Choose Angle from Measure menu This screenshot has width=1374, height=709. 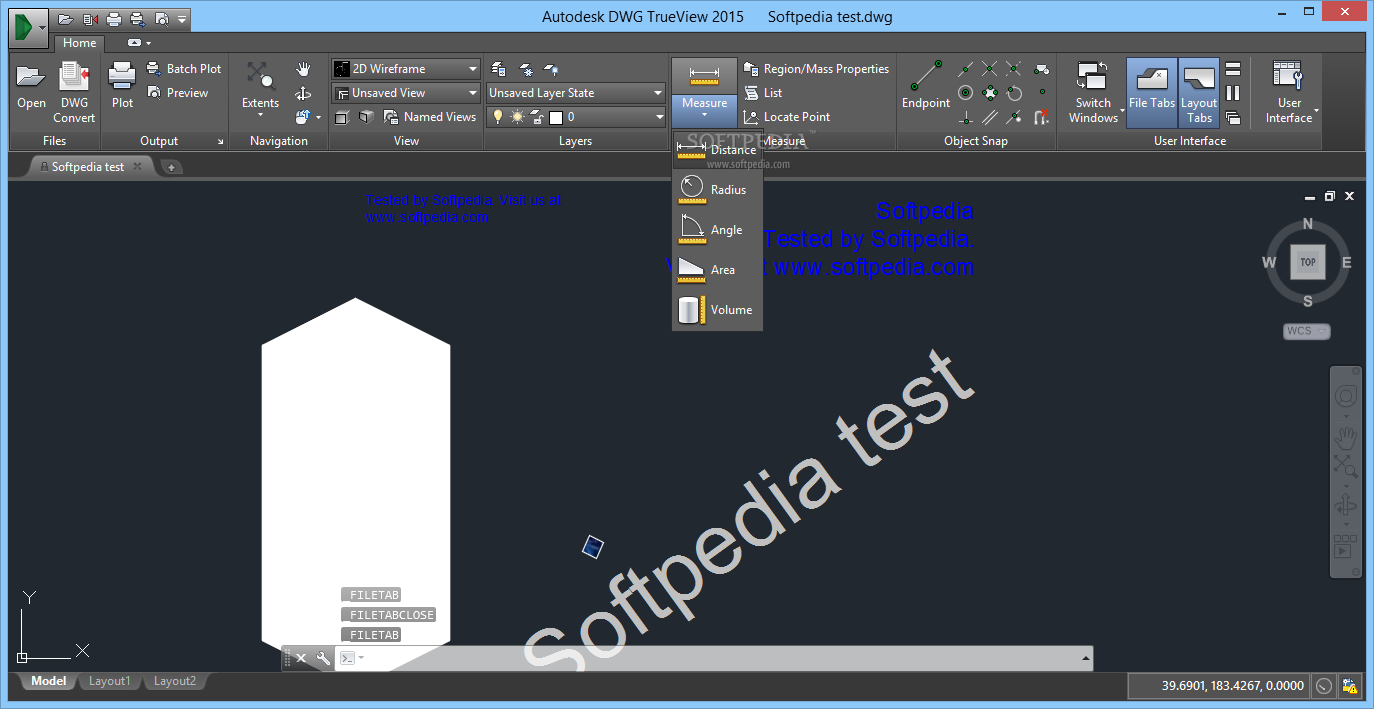[x=718, y=230]
